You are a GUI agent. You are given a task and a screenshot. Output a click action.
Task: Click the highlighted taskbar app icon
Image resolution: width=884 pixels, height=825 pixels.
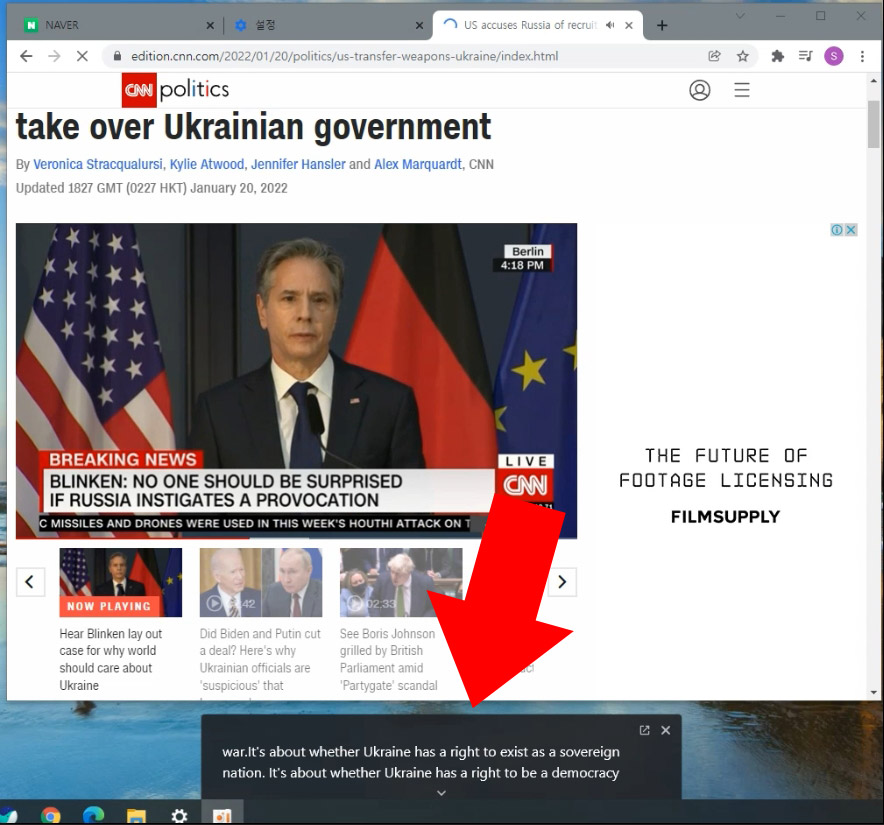tap(222, 814)
